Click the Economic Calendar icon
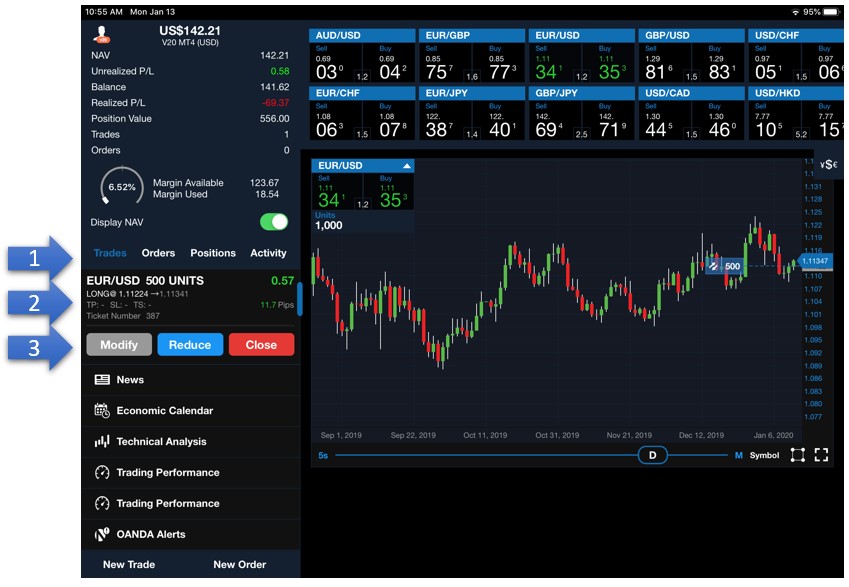The image size is (849, 587). [102, 410]
